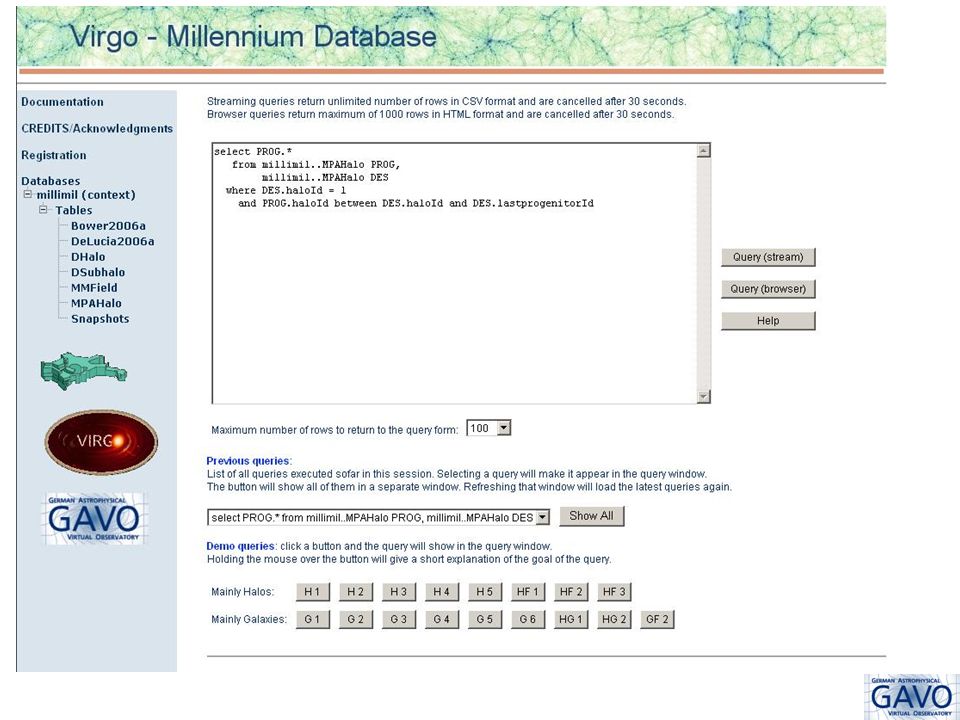The height and width of the screenshot is (720, 960).
Task: Click the Help button
Action: pyautogui.click(x=768, y=321)
